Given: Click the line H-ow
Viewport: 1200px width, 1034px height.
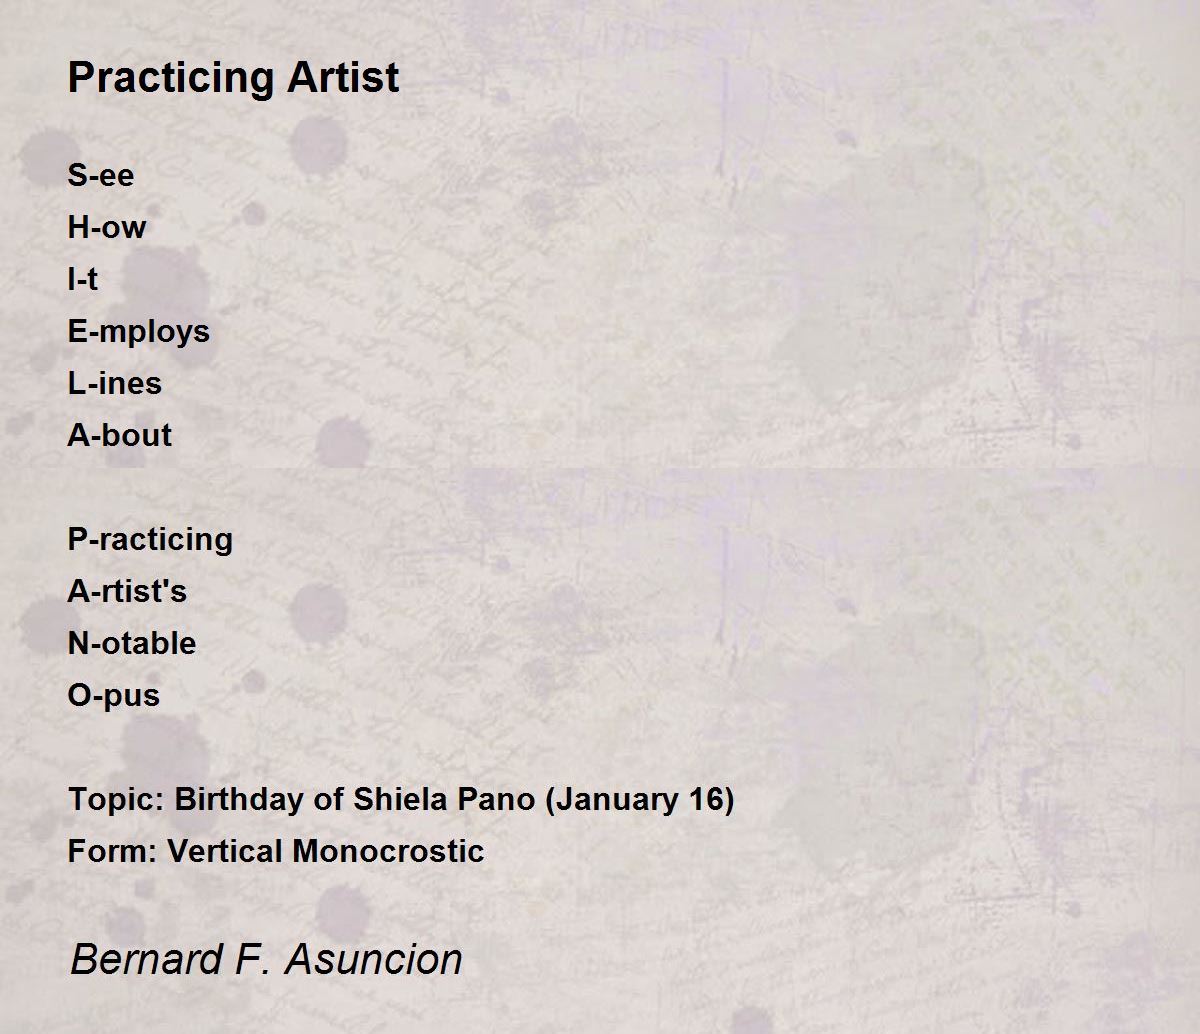Looking at the screenshot, I should point(107,227).
